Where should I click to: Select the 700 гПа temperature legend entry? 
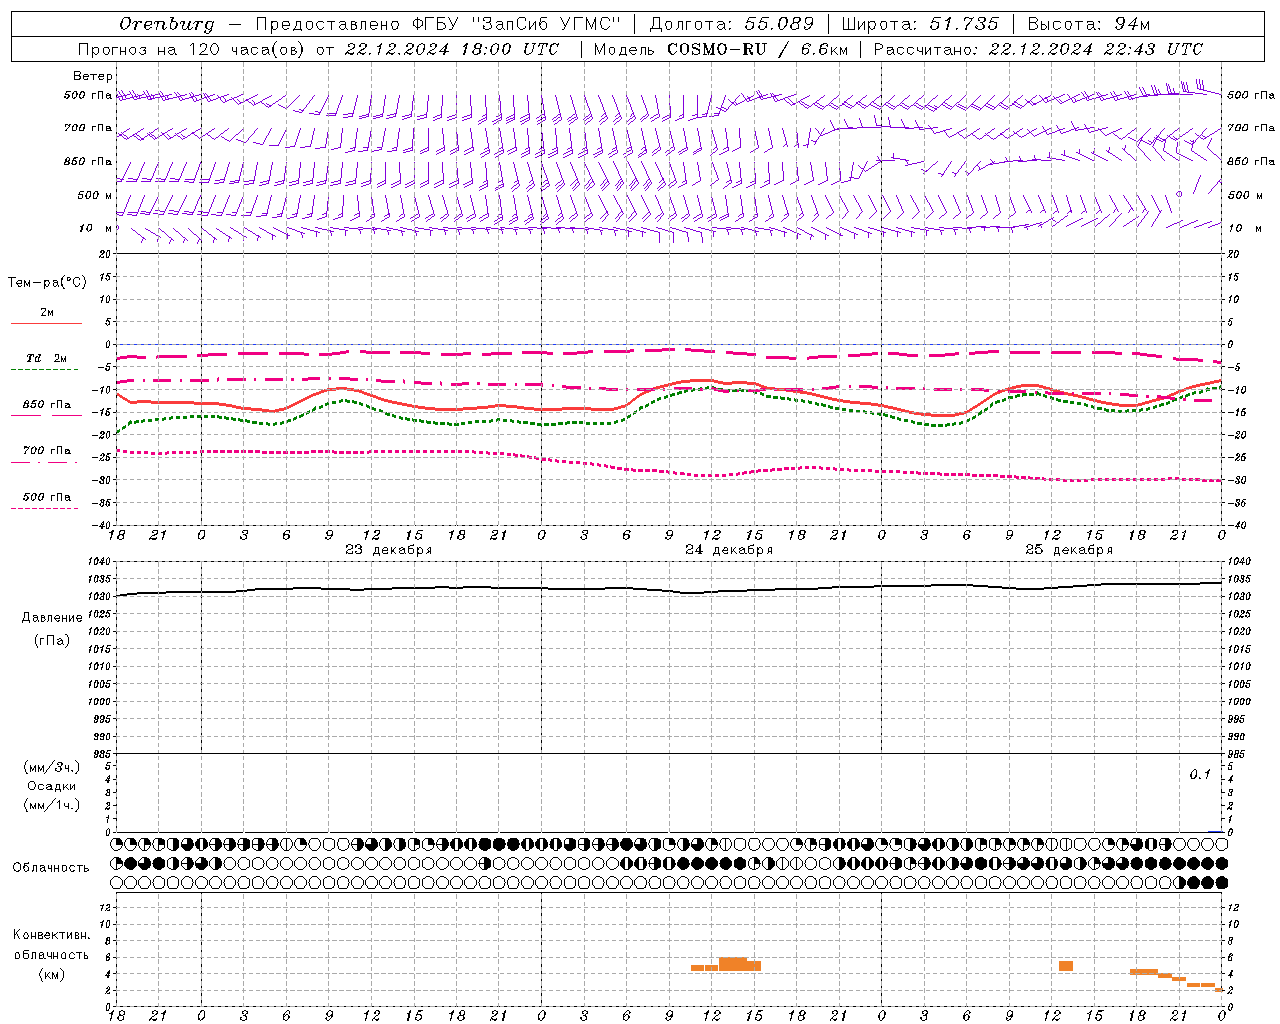tap(46, 451)
